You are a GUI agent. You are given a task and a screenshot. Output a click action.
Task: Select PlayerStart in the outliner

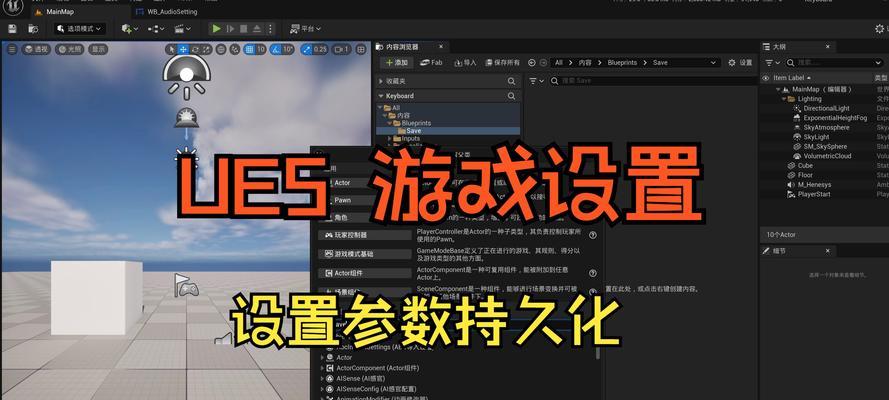point(814,194)
